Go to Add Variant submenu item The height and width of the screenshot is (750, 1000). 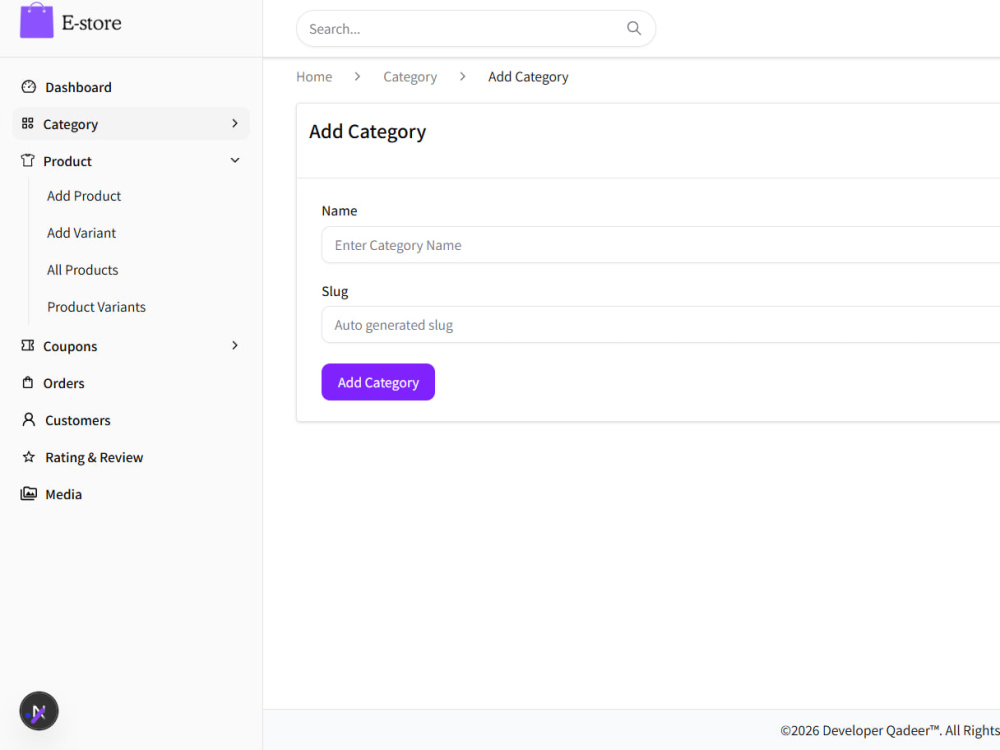coord(81,233)
